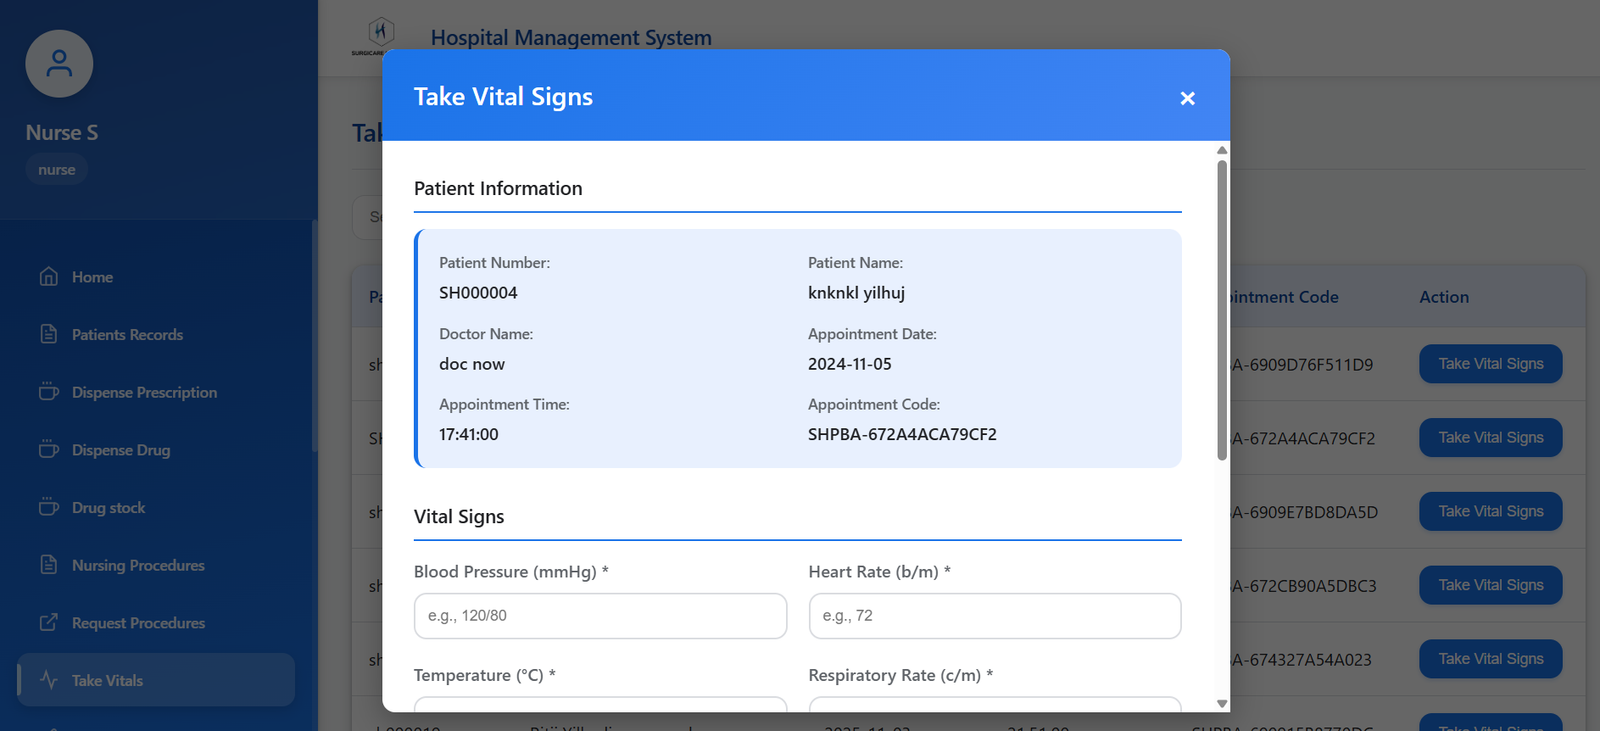Click the Heart Rate input field
The width and height of the screenshot is (1600, 731).
[x=995, y=616]
